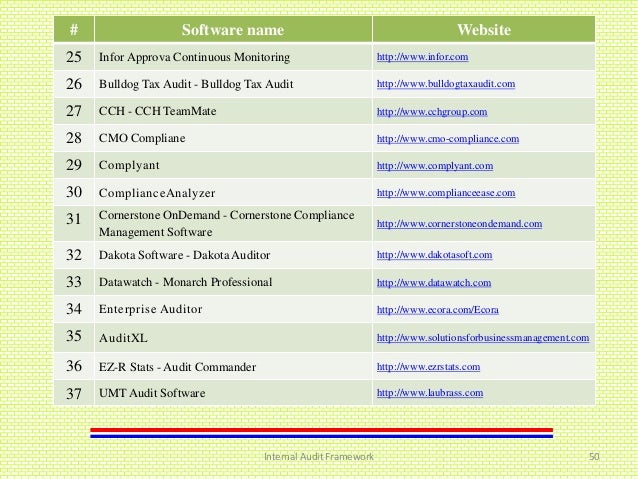This screenshot has height=479, width=638.
Task: Click the slide page number 50
Action: [x=594, y=457]
